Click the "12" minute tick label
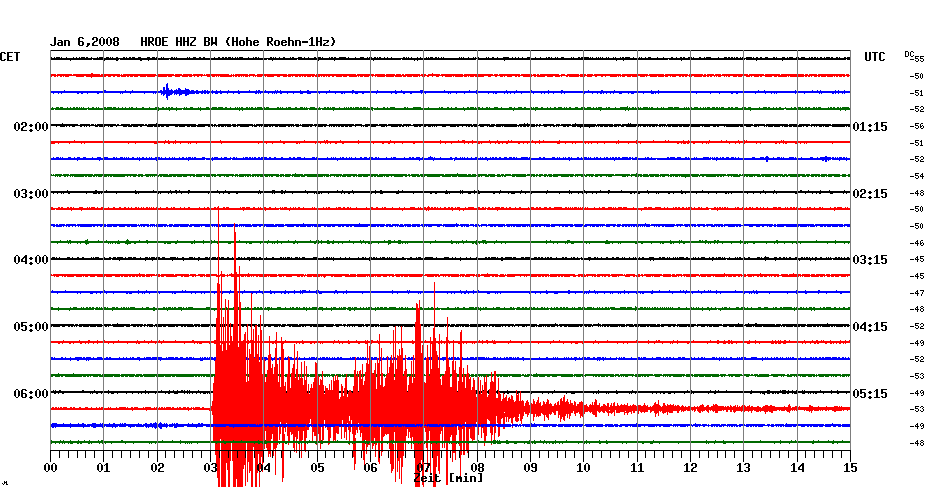 (690, 468)
